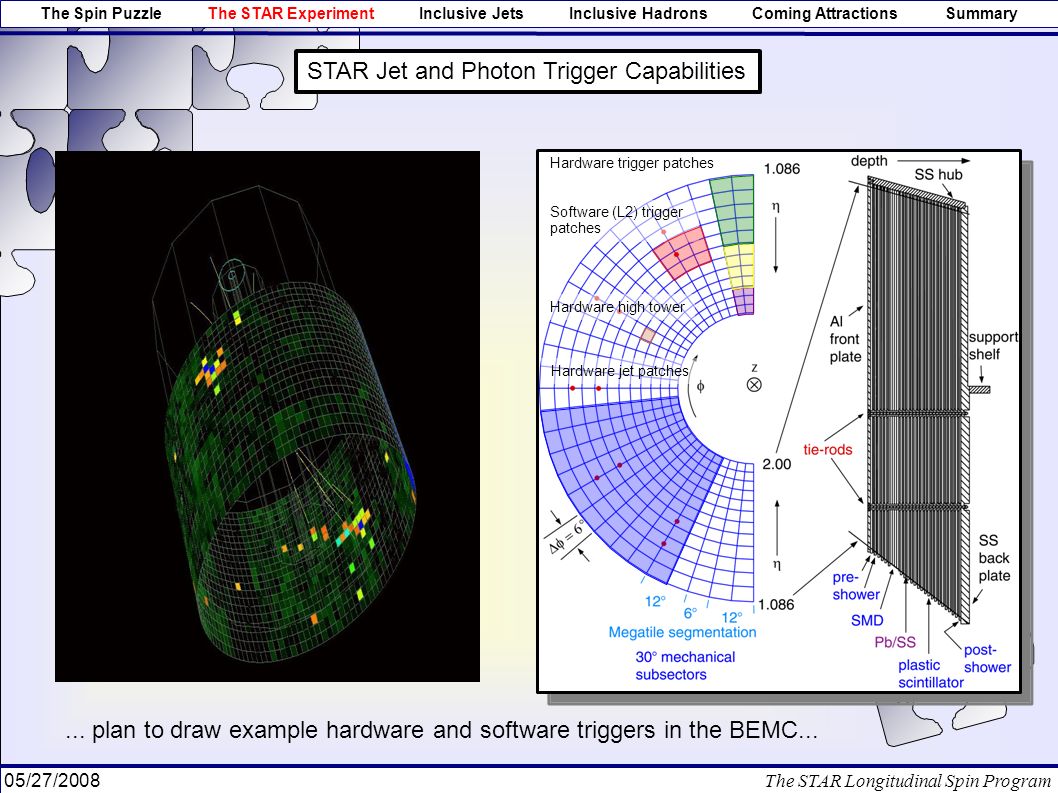Viewport: 1058px width, 793px height.
Task: Click the red software L2 trigger patch
Action: point(683,253)
